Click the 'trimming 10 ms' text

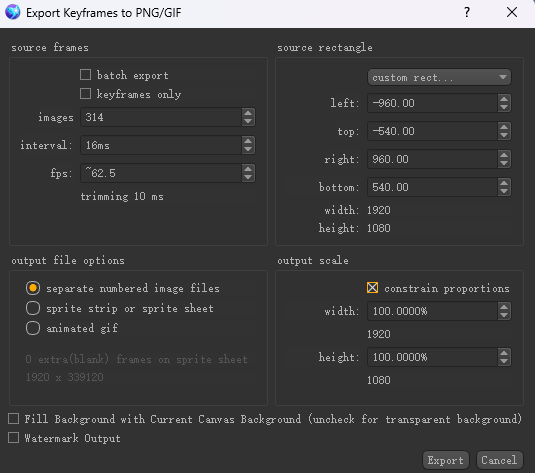click(x=122, y=196)
